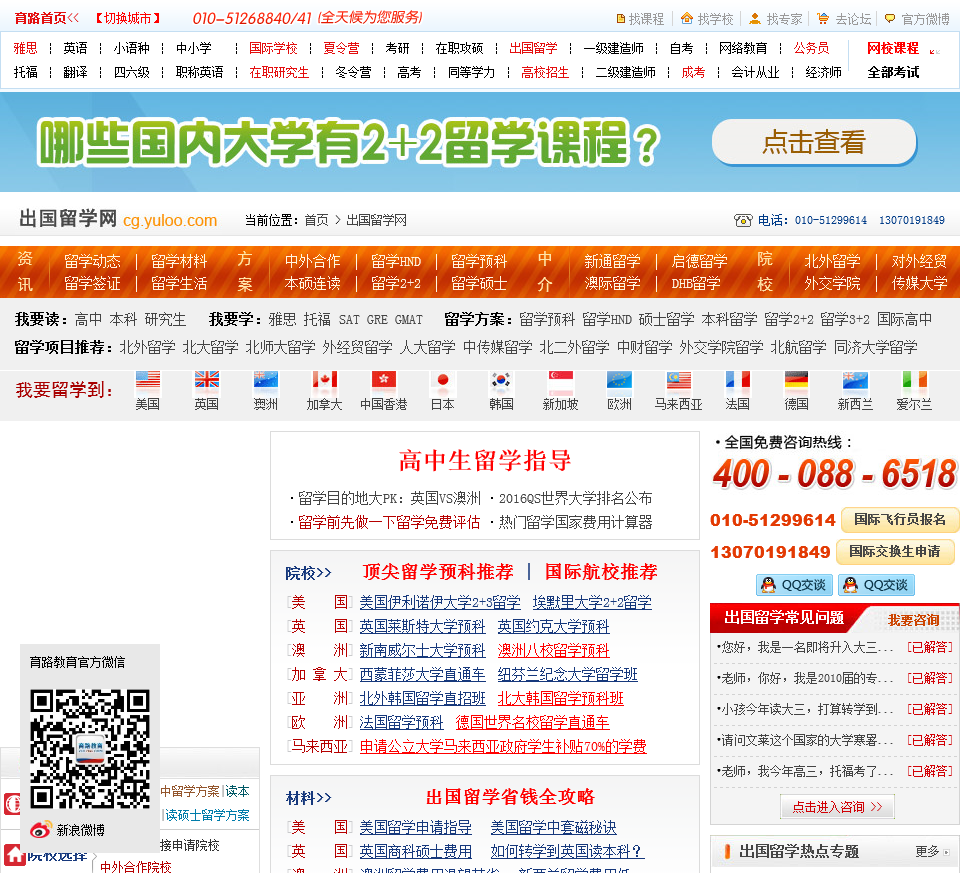The image size is (960, 873).
Task: Click the South Korea flag icon (韩国)
Action: (501, 380)
